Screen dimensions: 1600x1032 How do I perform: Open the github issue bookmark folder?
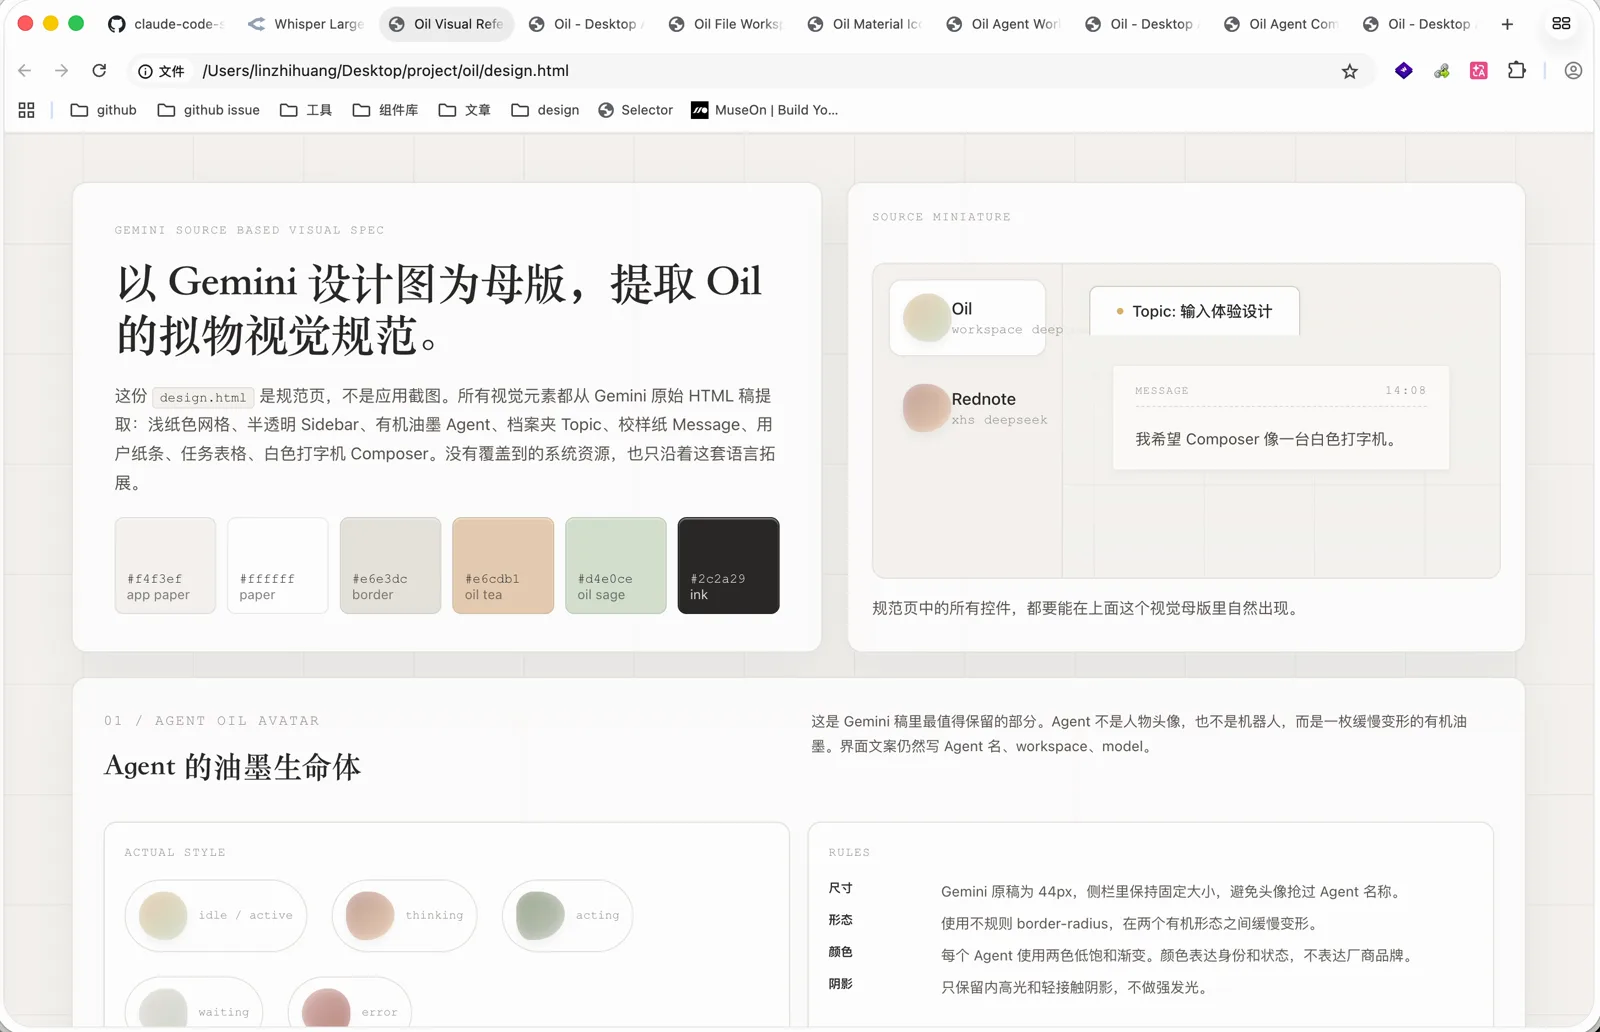[209, 110]
